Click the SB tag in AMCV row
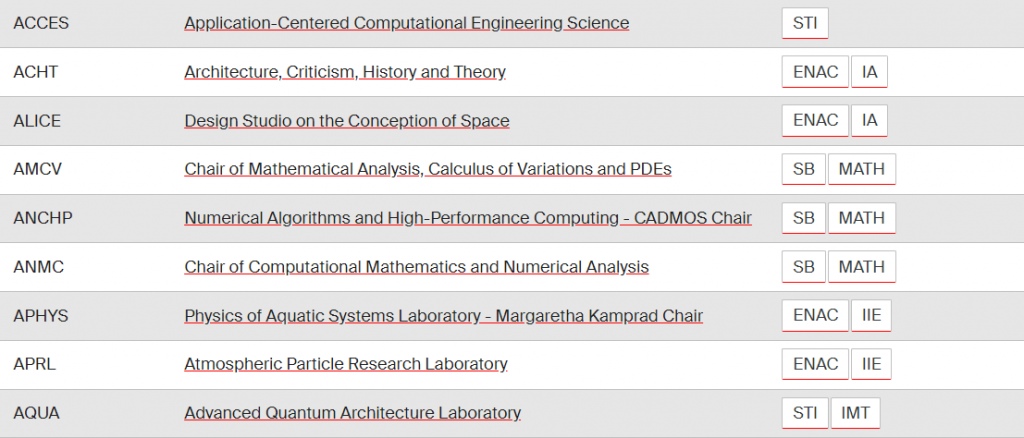This screenshot has height=438, width=1024. click(x=803, y=169)
